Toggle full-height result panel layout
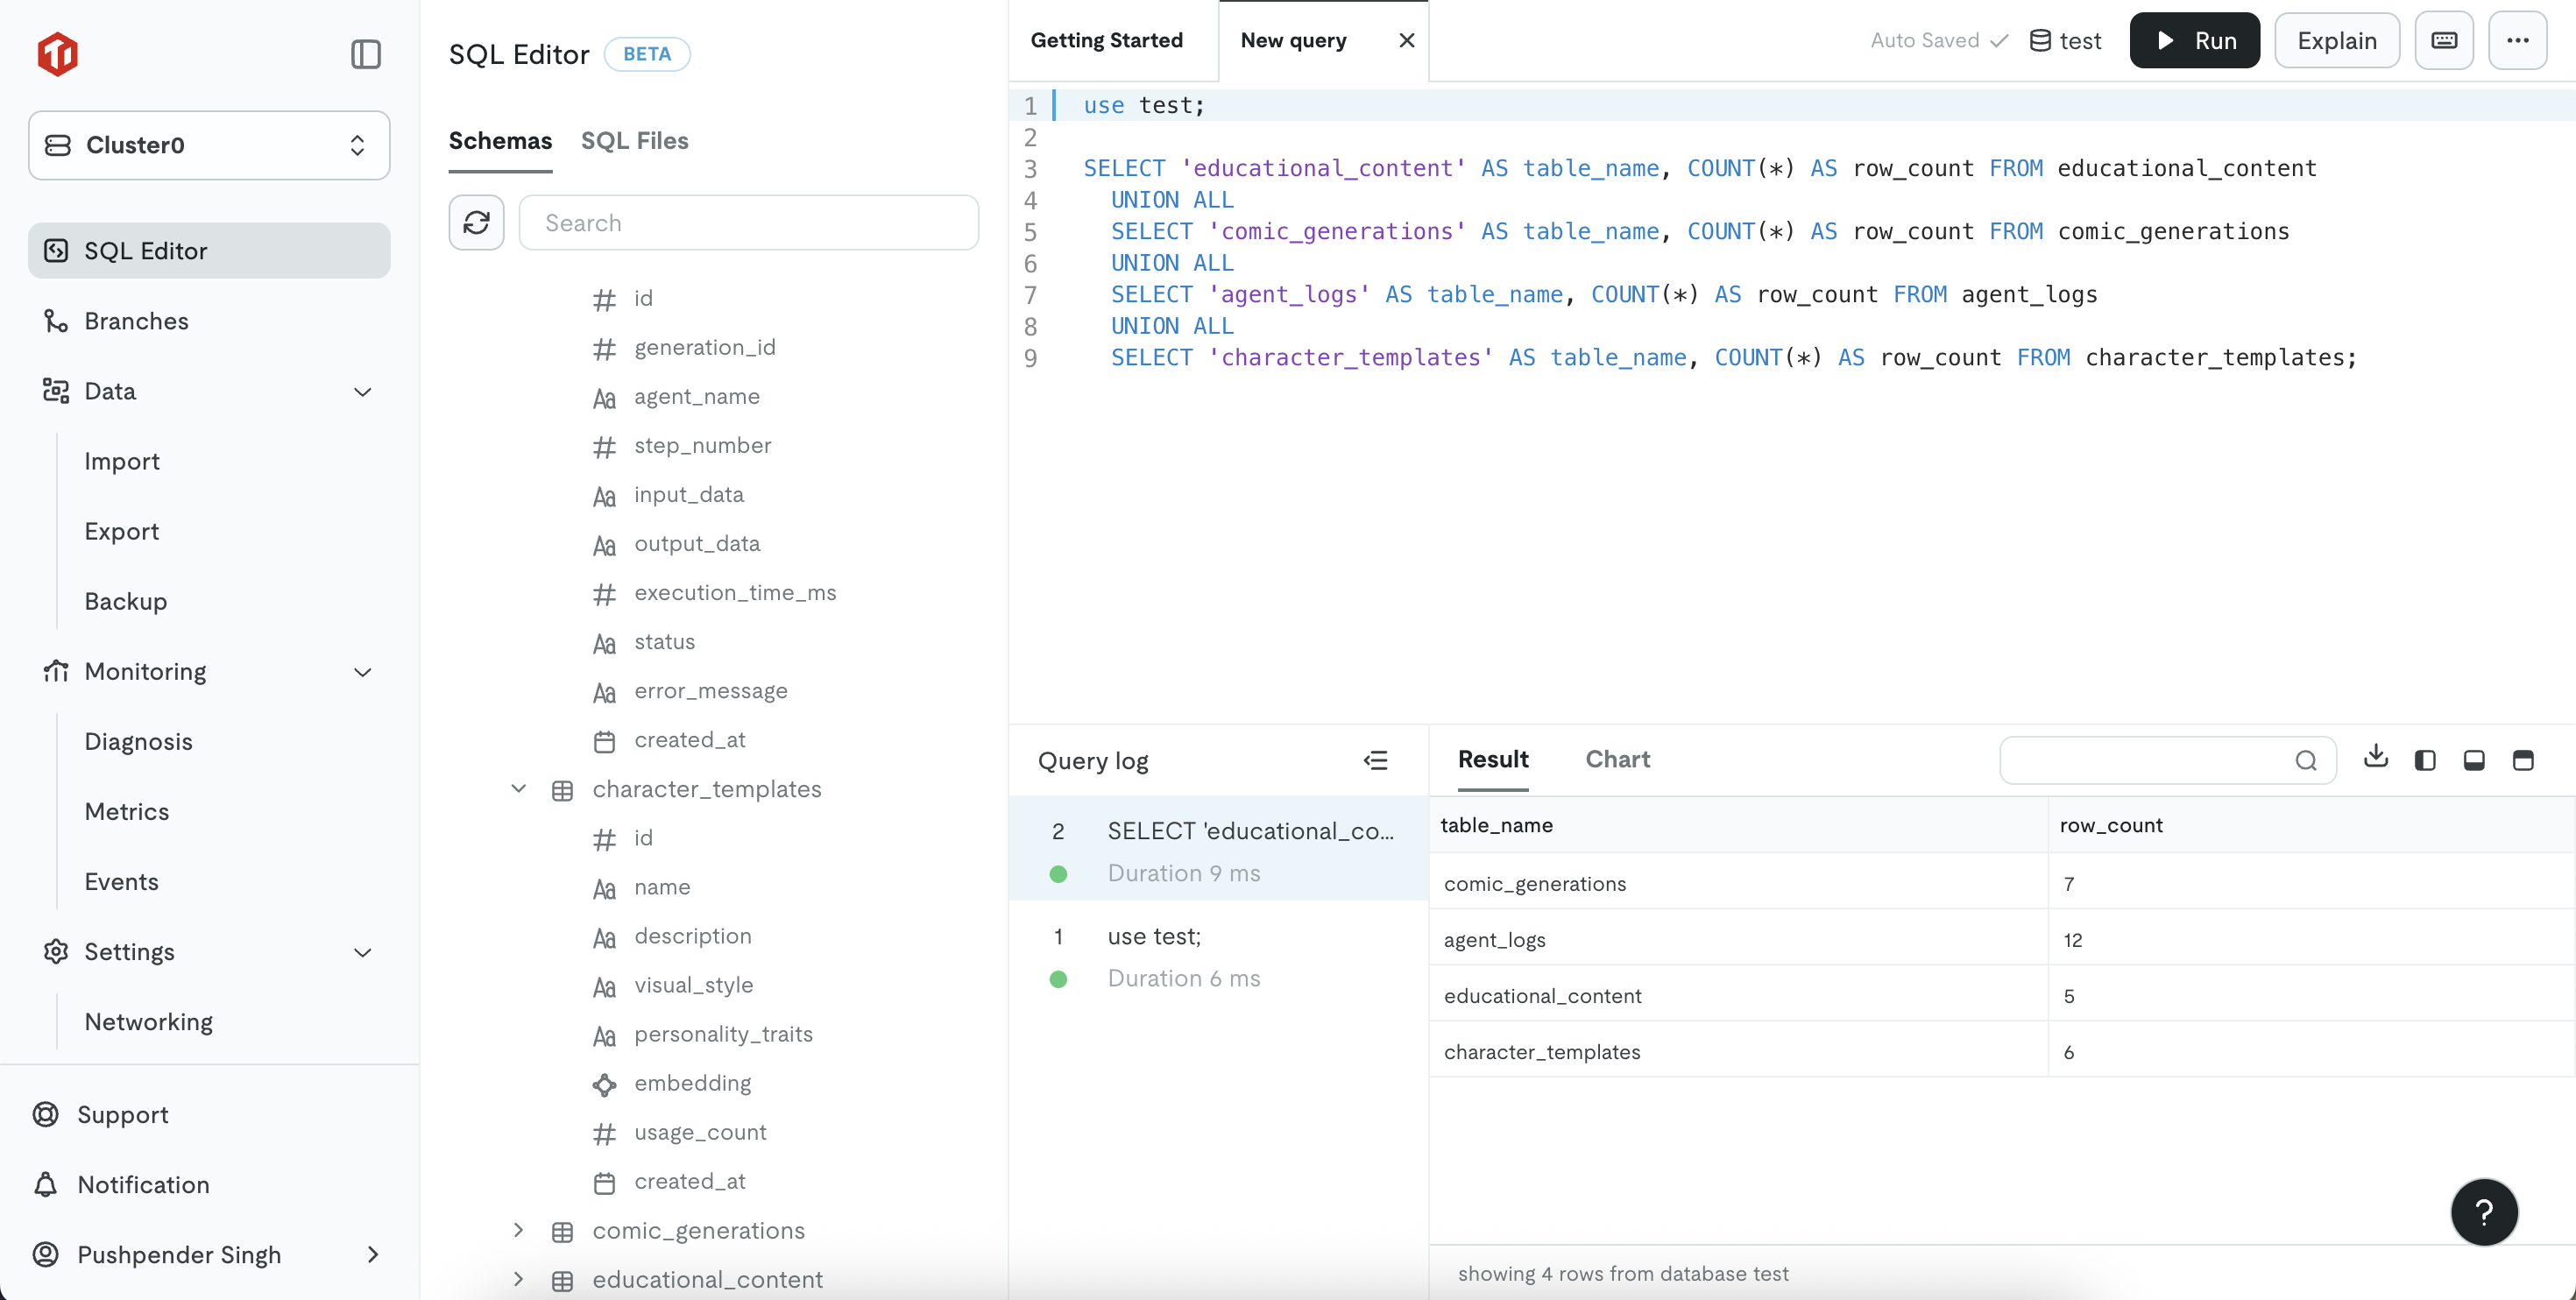Viewport: 2576px width, 1300px height. click(2523, 760)
